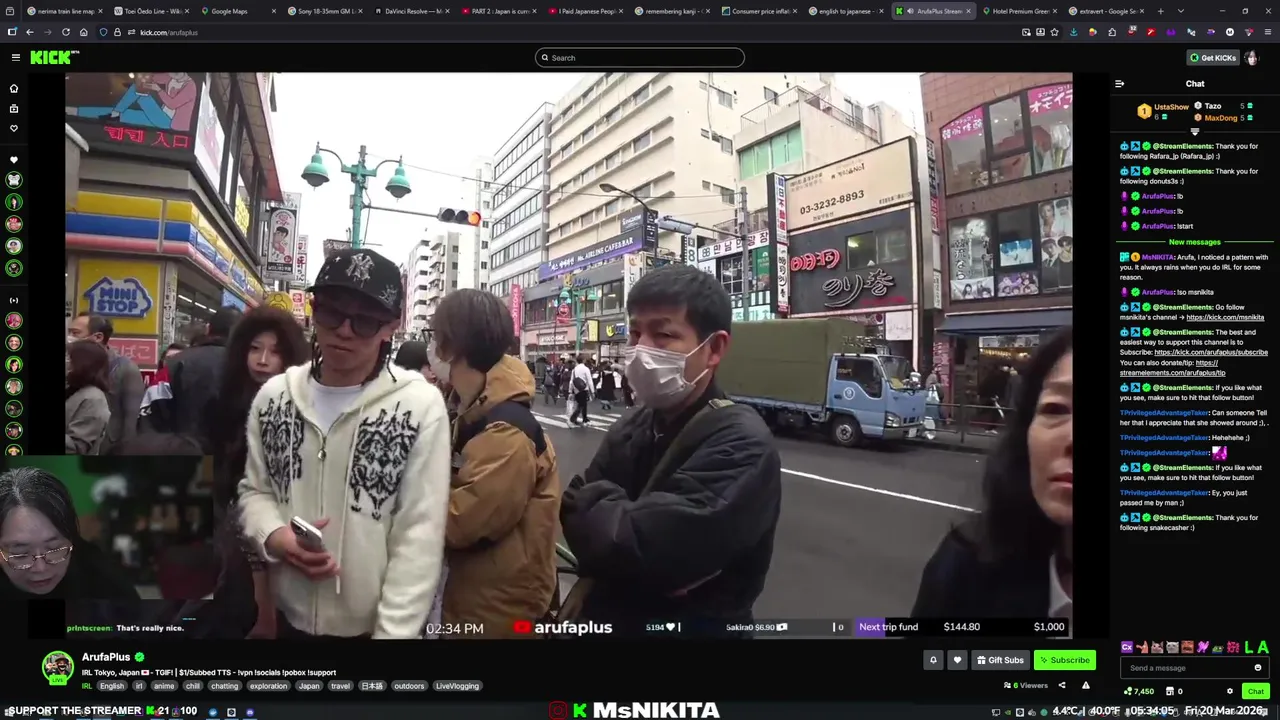Toggle the follow heart for ArufaPlus
1280x720 pixels.
click(x=957, y=660)
